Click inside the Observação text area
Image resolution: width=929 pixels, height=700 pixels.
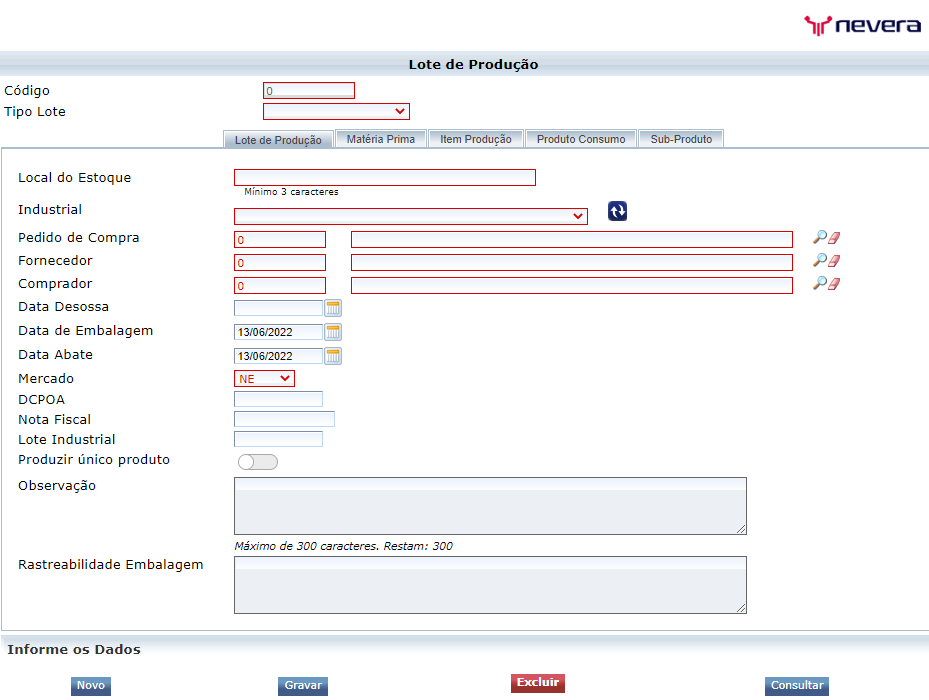[x=490, y=506]
